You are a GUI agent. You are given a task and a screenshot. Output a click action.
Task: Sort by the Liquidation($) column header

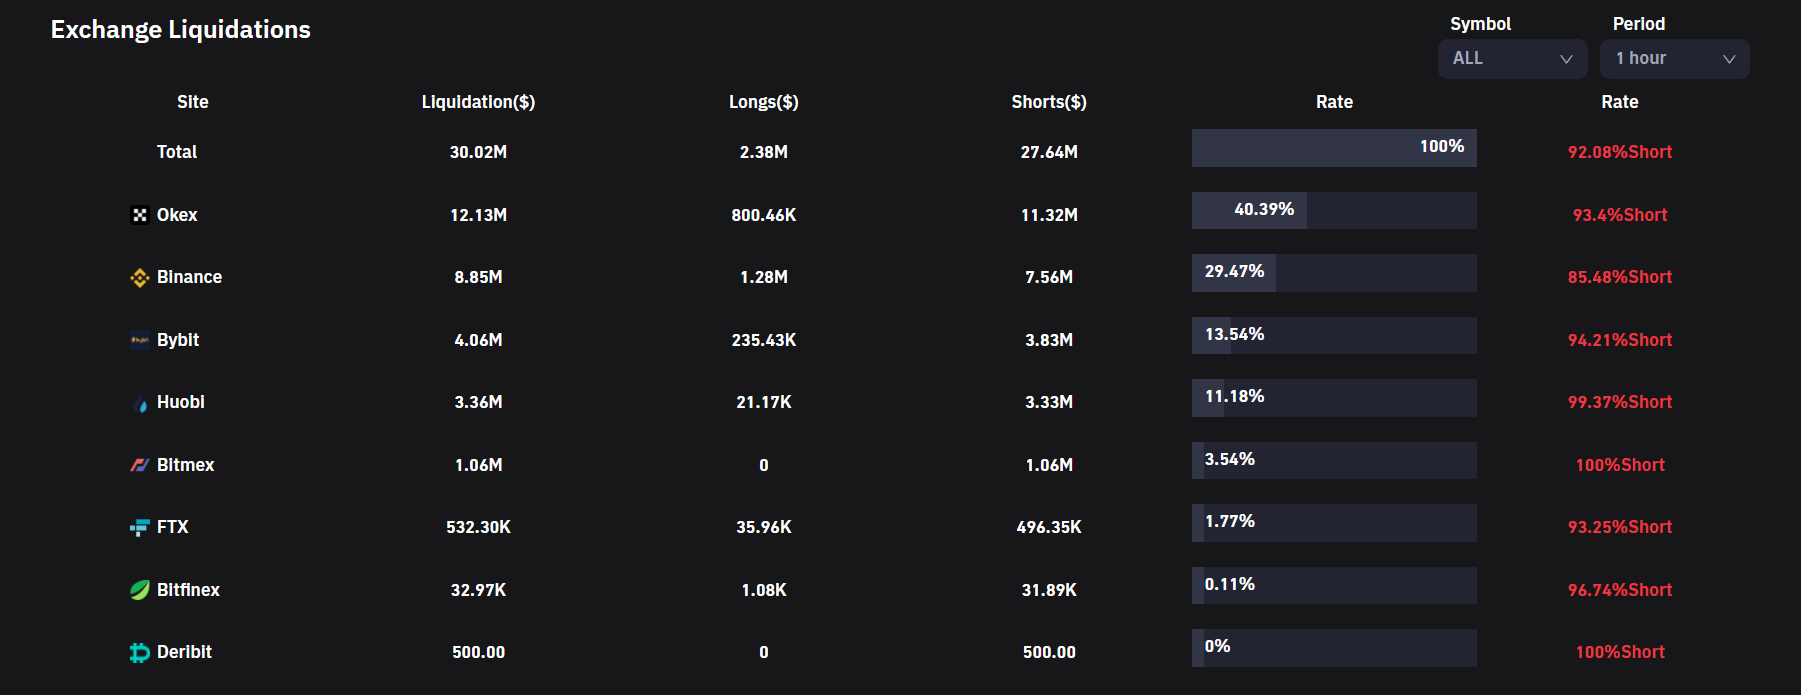[x=478, y=102]
